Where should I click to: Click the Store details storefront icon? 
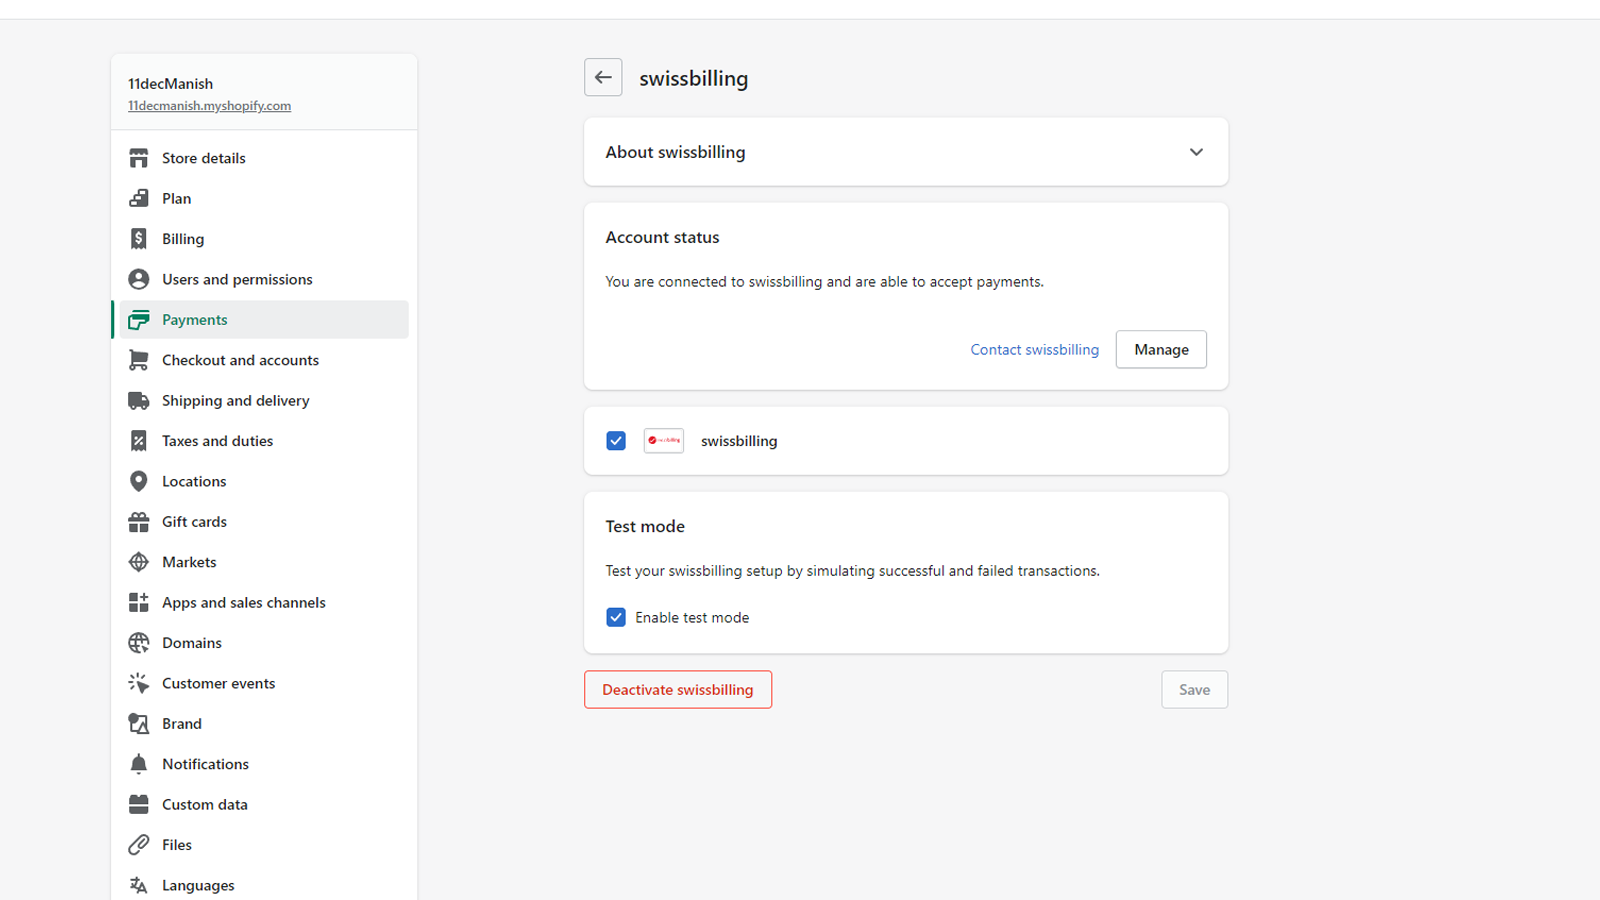[x=139, y=158]
